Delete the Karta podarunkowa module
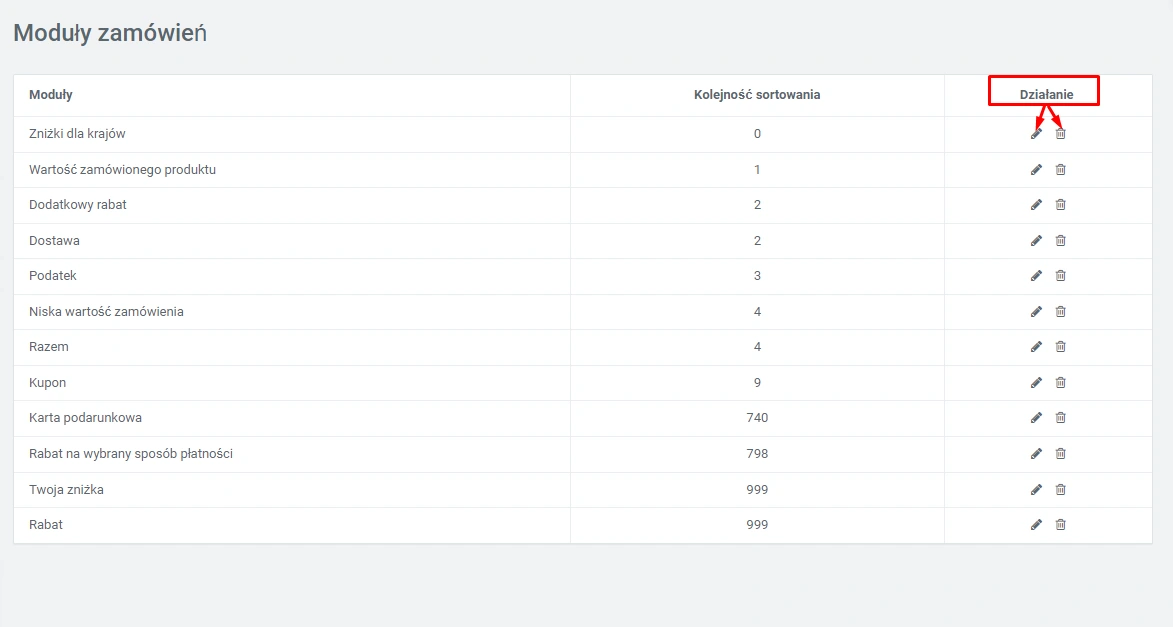Viewport: 1173px width, 627px height. tap(1061, 418)
